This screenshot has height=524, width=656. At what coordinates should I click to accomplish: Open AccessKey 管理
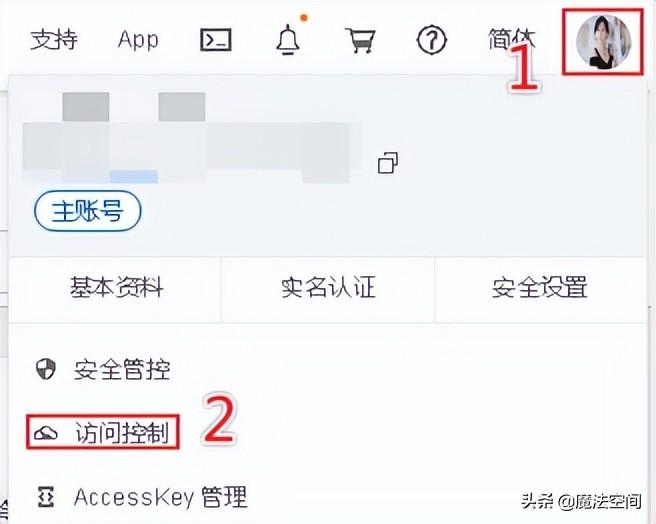pos(160,497)
